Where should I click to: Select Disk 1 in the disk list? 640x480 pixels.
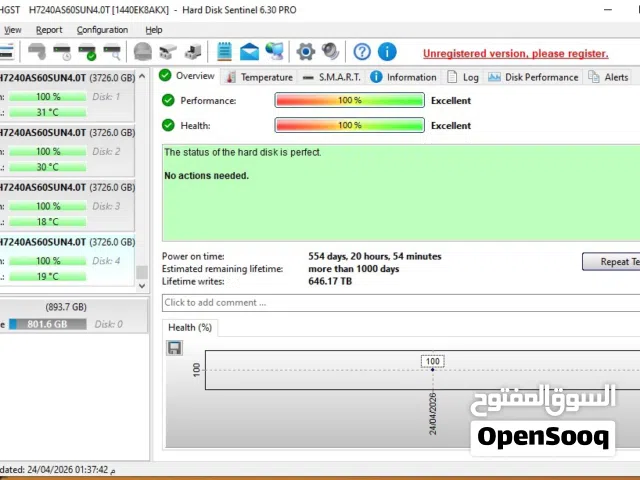pyautogui.click(x=67, y=95)
